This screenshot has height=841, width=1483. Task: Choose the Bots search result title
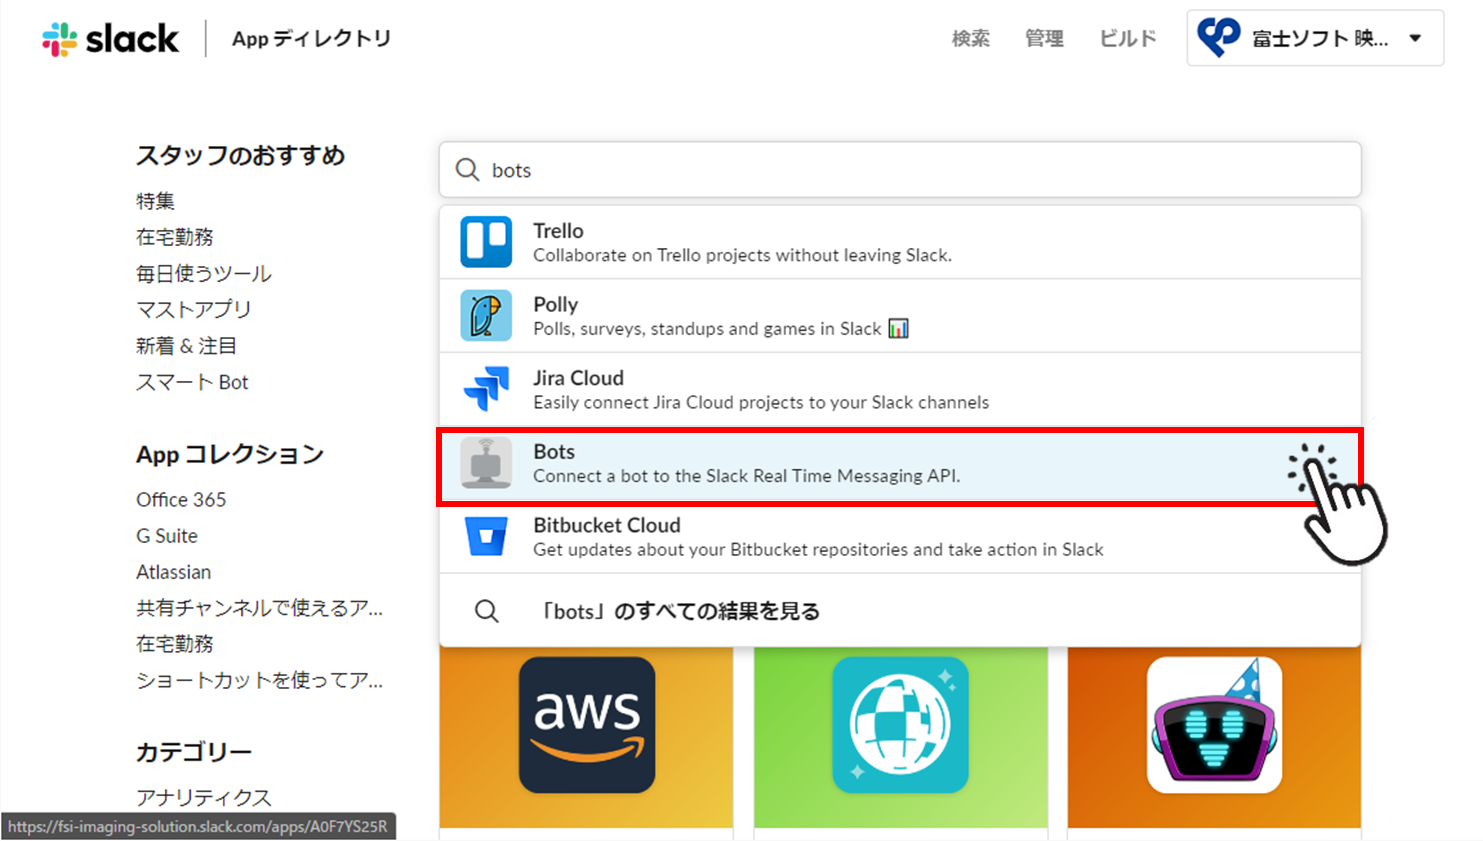coord(554,452)
